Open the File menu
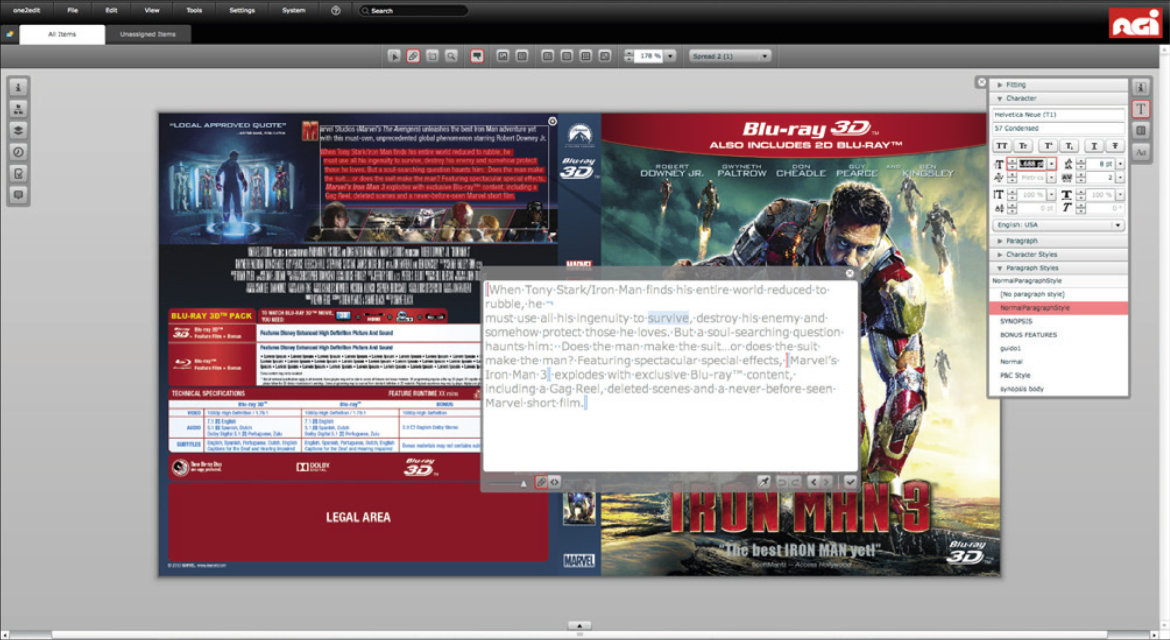 (72, 10)
